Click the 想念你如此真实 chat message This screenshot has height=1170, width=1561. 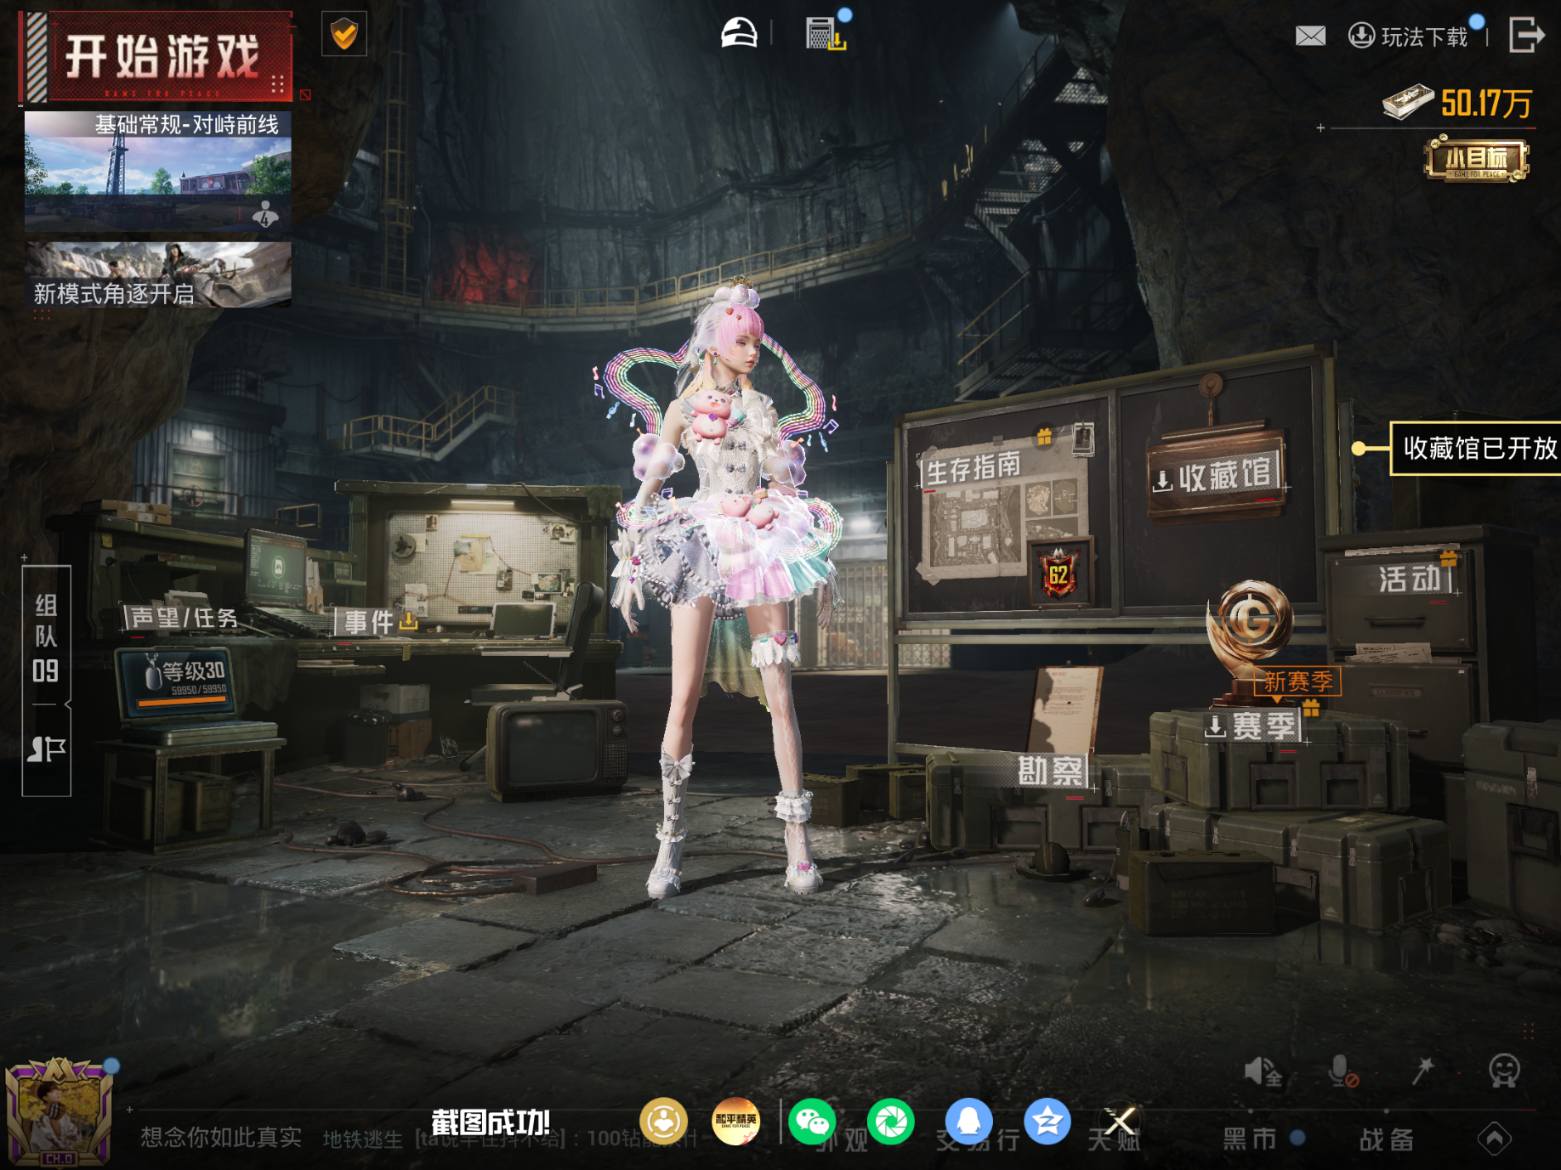click(221, 1137)
